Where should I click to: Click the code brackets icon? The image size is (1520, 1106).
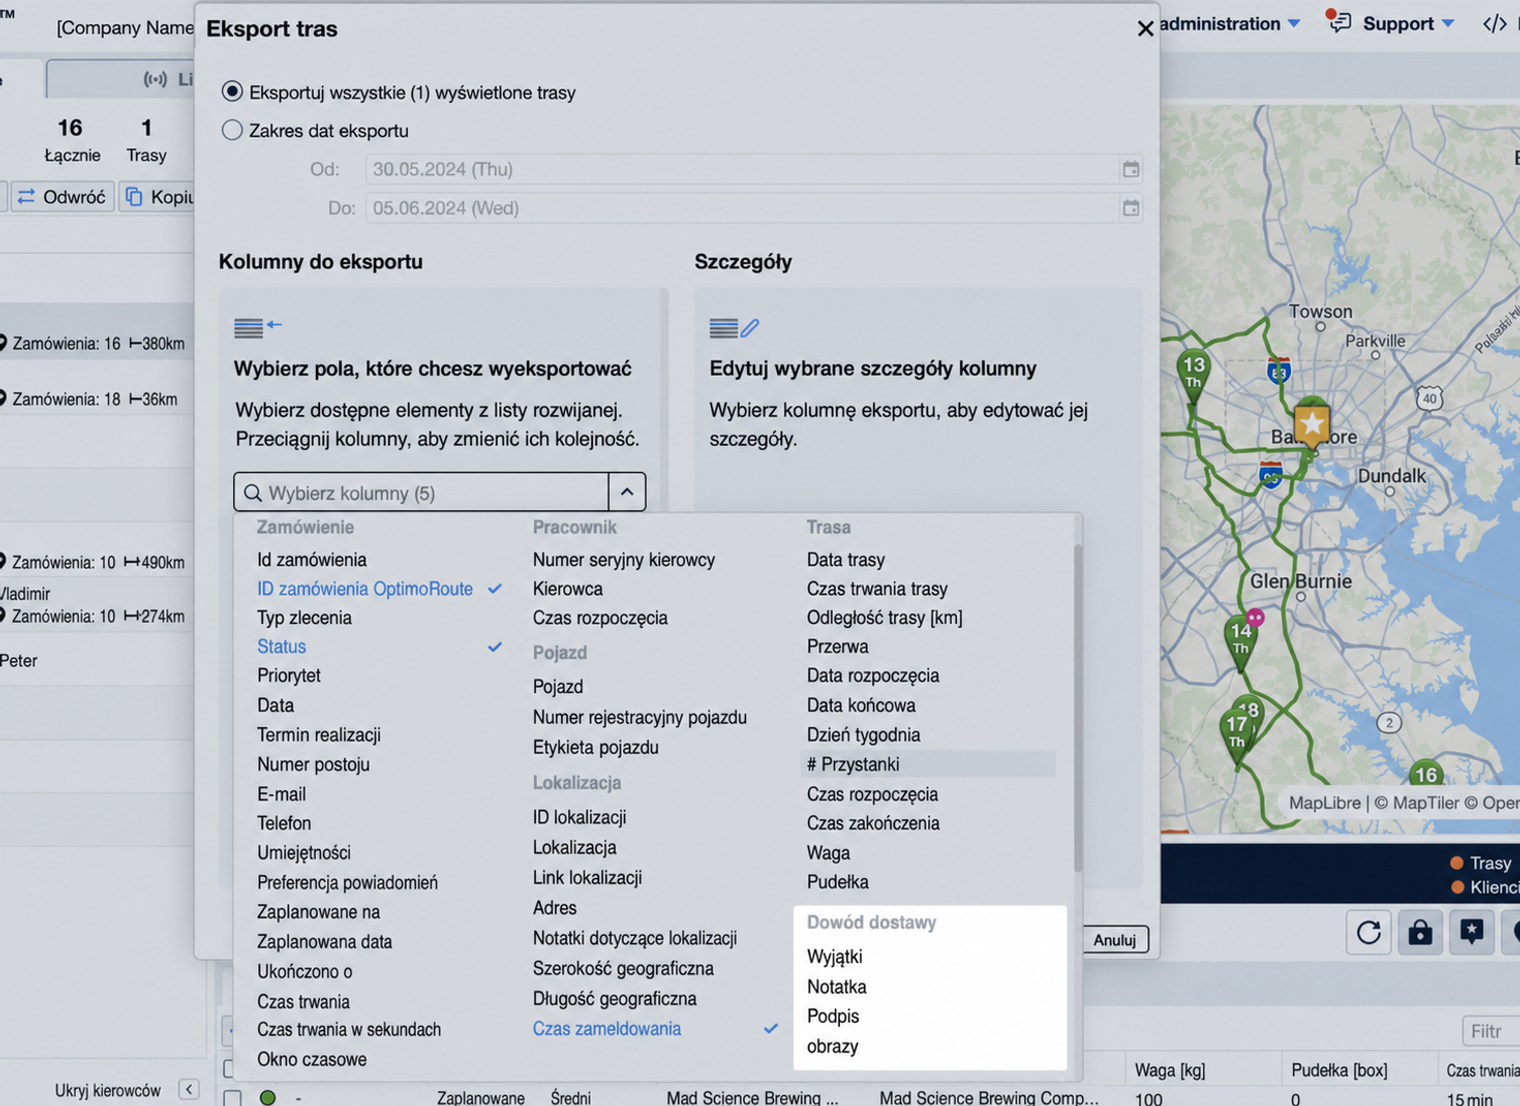click(1494, 24)
